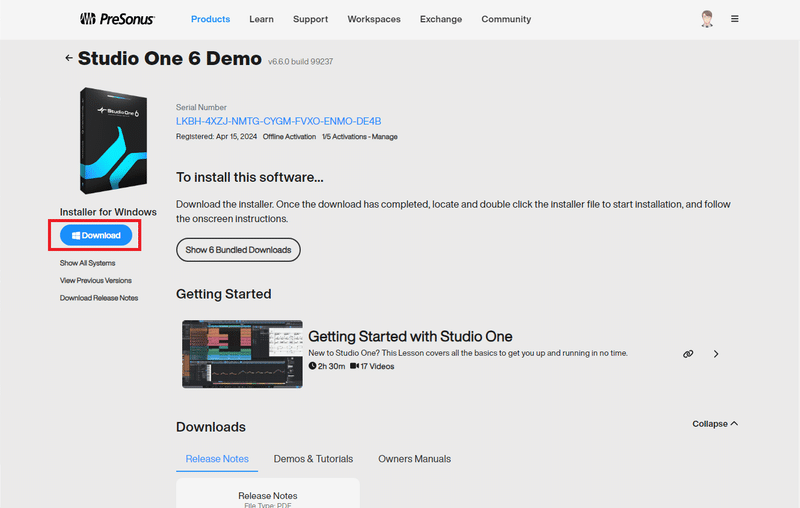Click View Previous Versions
Viewport: 800px width, 508px height.
95,281
